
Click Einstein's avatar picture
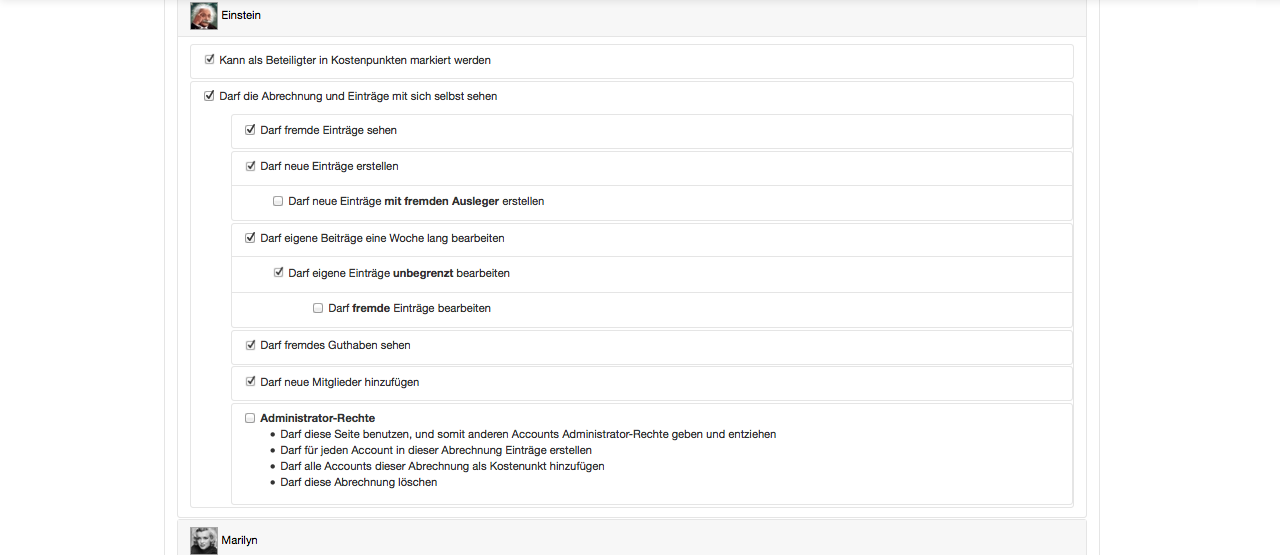(x=204, y=16)
